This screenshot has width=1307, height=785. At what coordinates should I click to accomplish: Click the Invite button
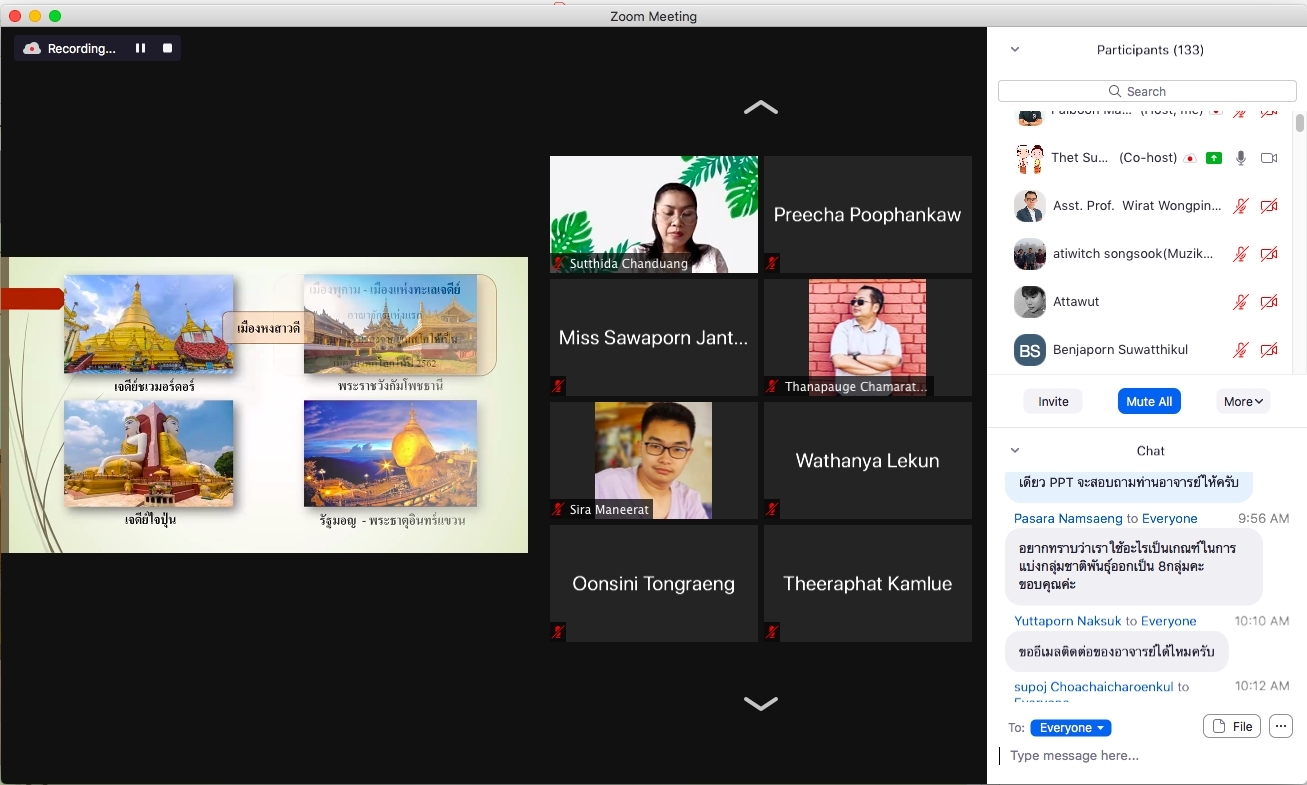coord(1053,401)
